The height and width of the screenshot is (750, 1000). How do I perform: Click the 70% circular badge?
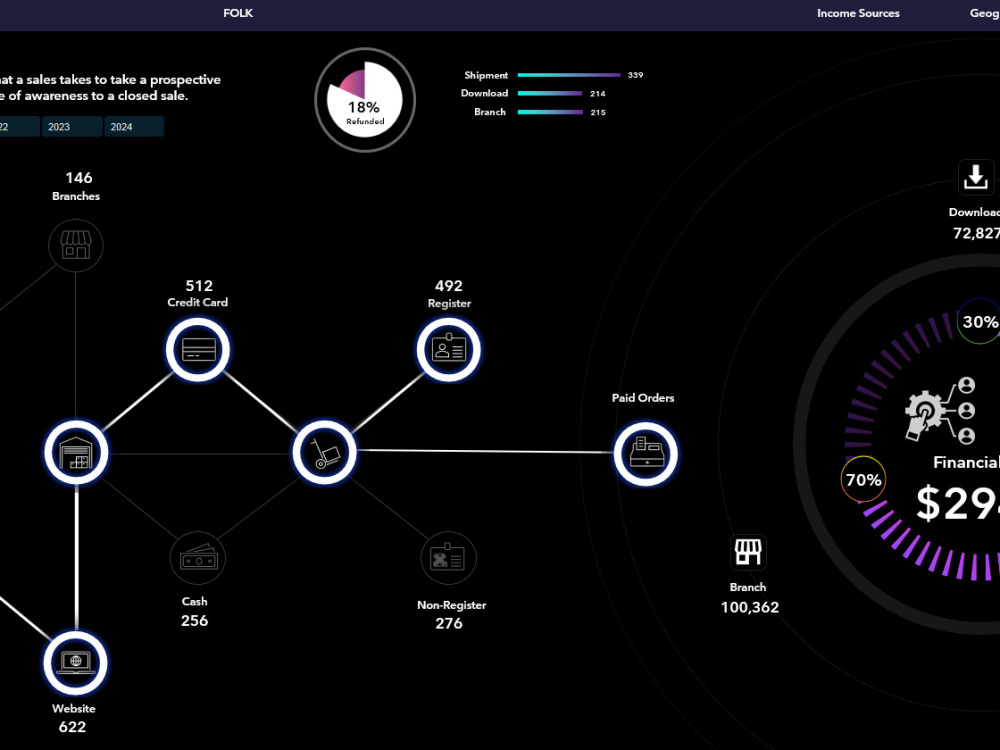[x=864, y=480]
